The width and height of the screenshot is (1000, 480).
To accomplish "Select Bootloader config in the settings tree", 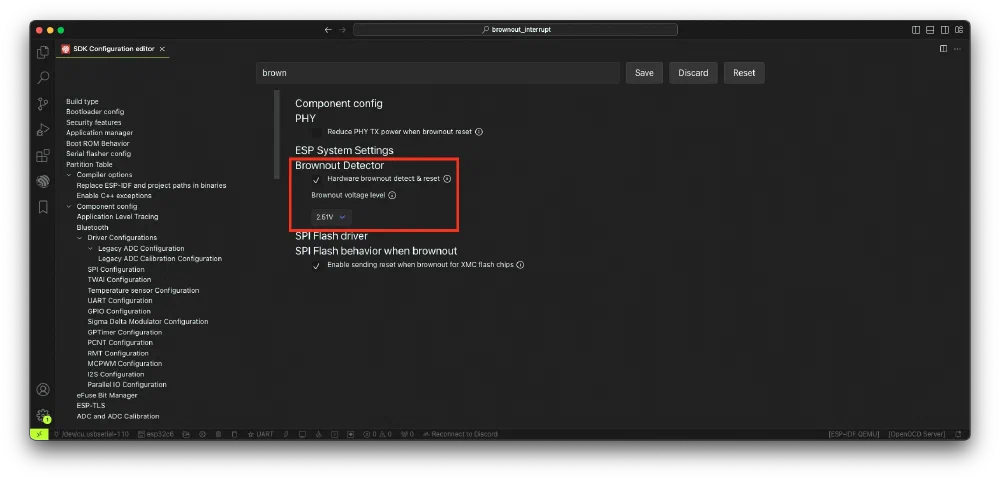I will click(95, 112).
